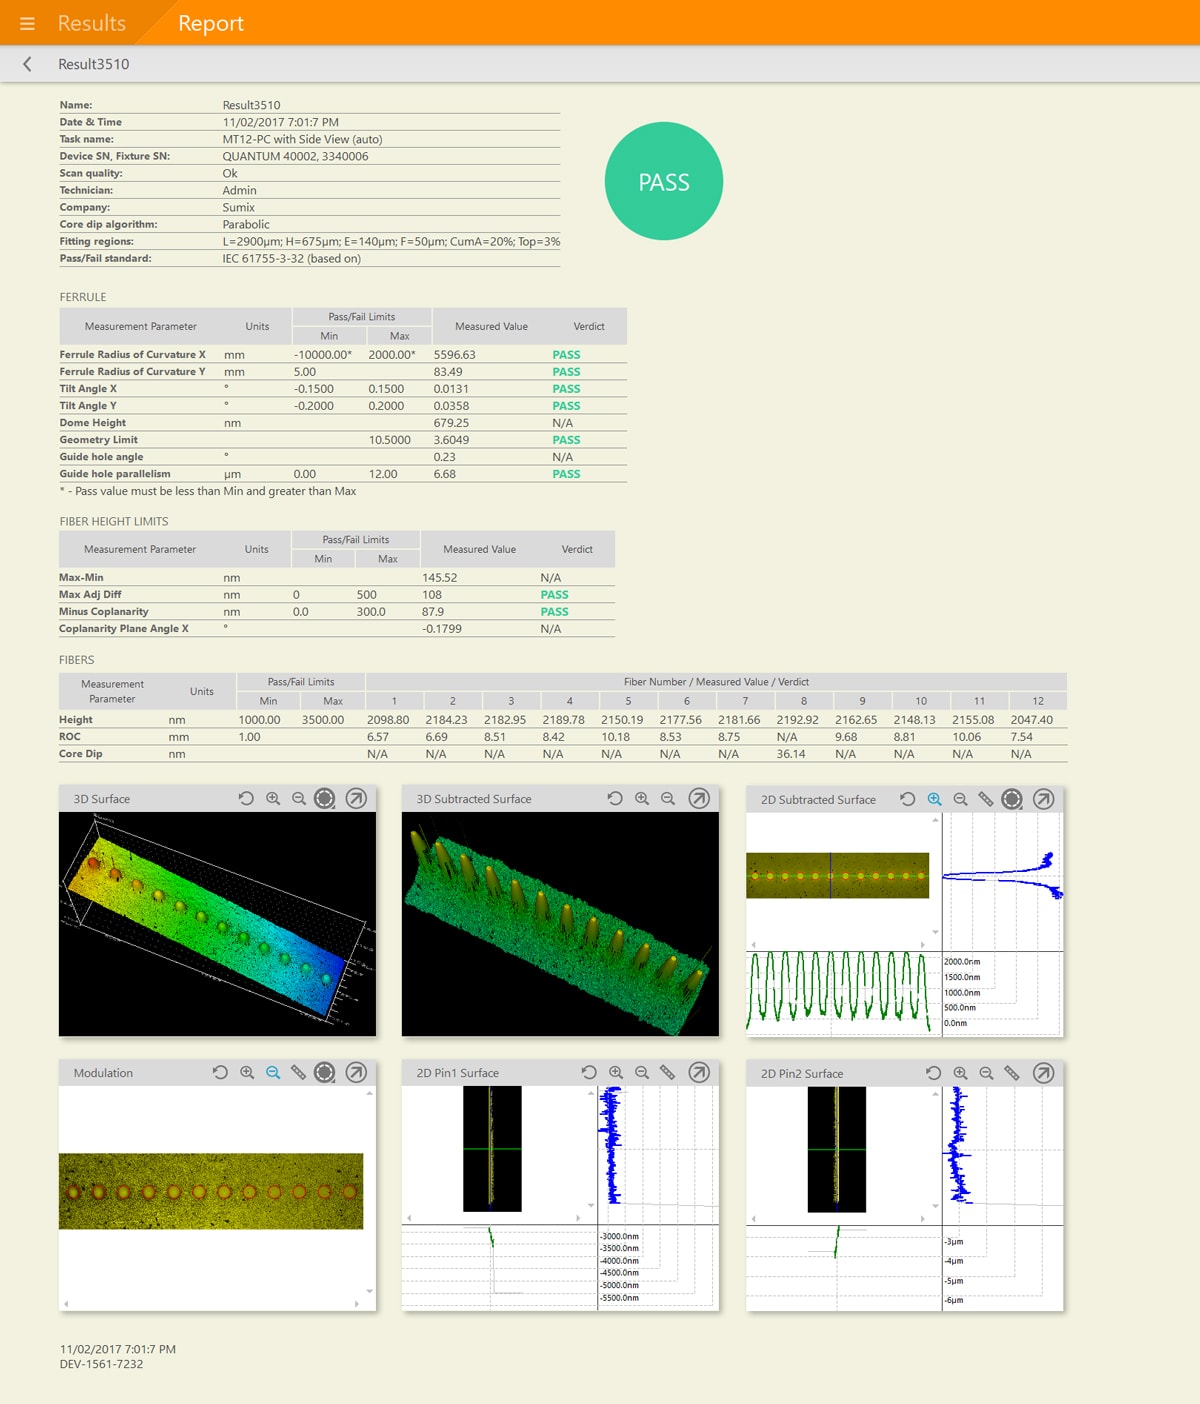1200x1404 pixels.
Task: Reset view in Modulation panel
Action: (x=220, y=1072)
